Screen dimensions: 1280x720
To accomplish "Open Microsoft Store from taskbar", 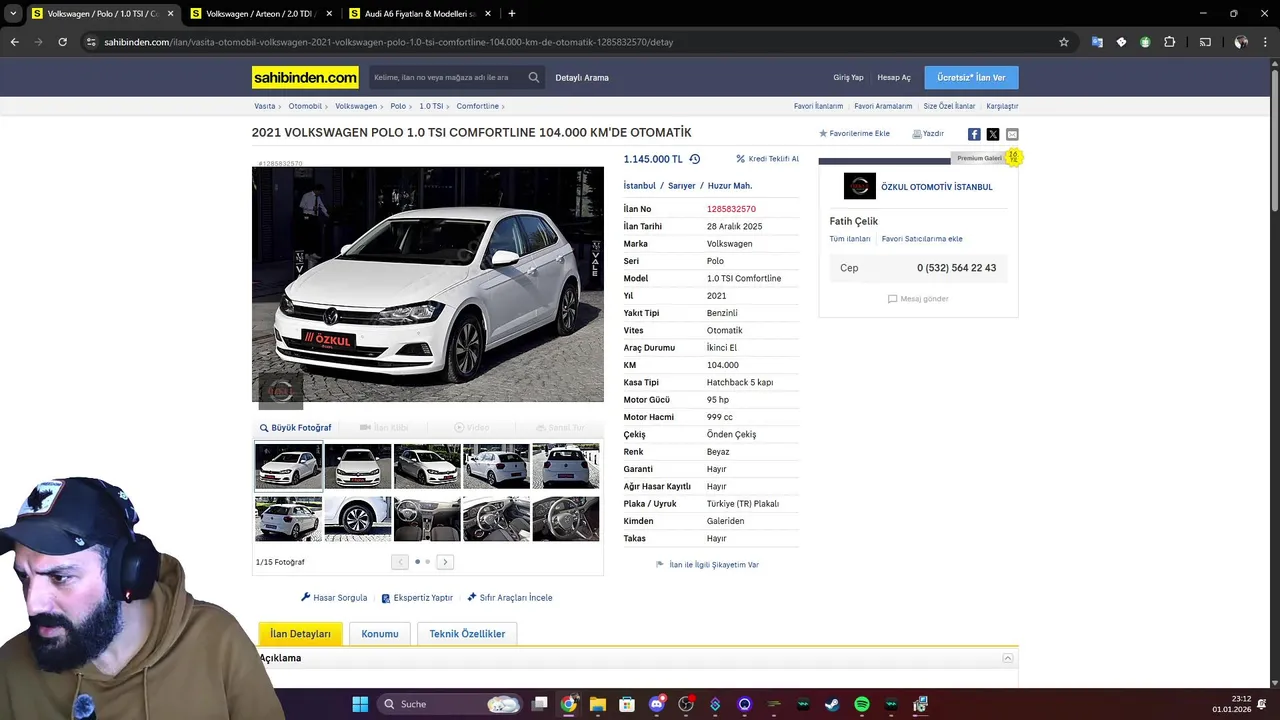I will click(x=627, y=704).
